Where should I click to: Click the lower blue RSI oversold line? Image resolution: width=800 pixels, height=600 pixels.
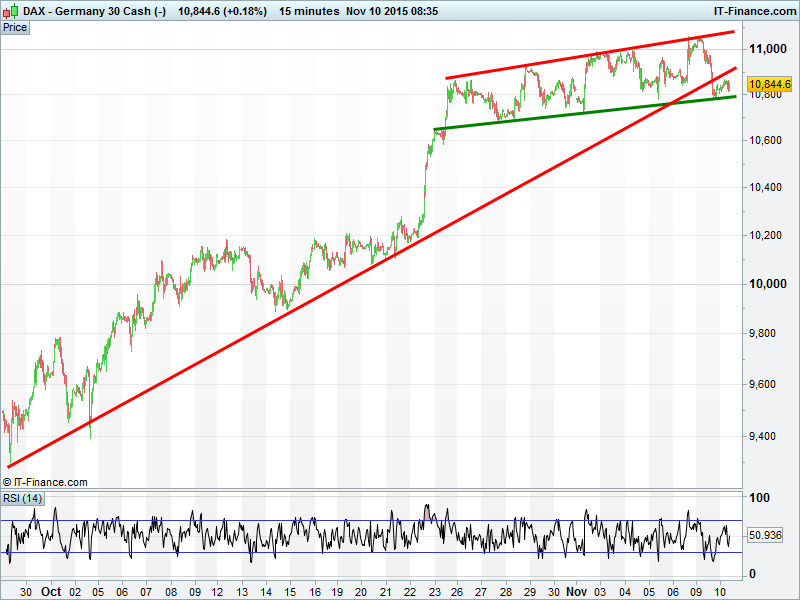pos(300,552)
